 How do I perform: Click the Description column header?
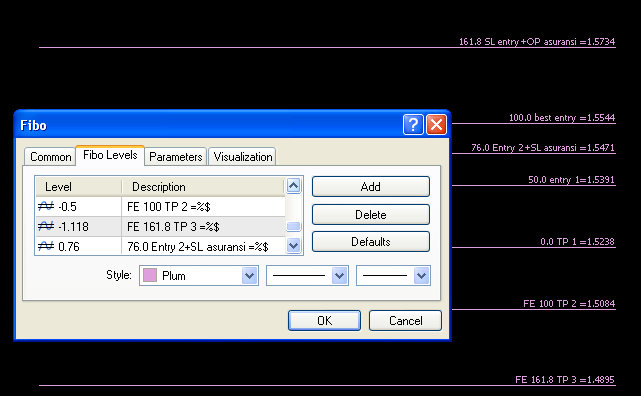[203, 187]
